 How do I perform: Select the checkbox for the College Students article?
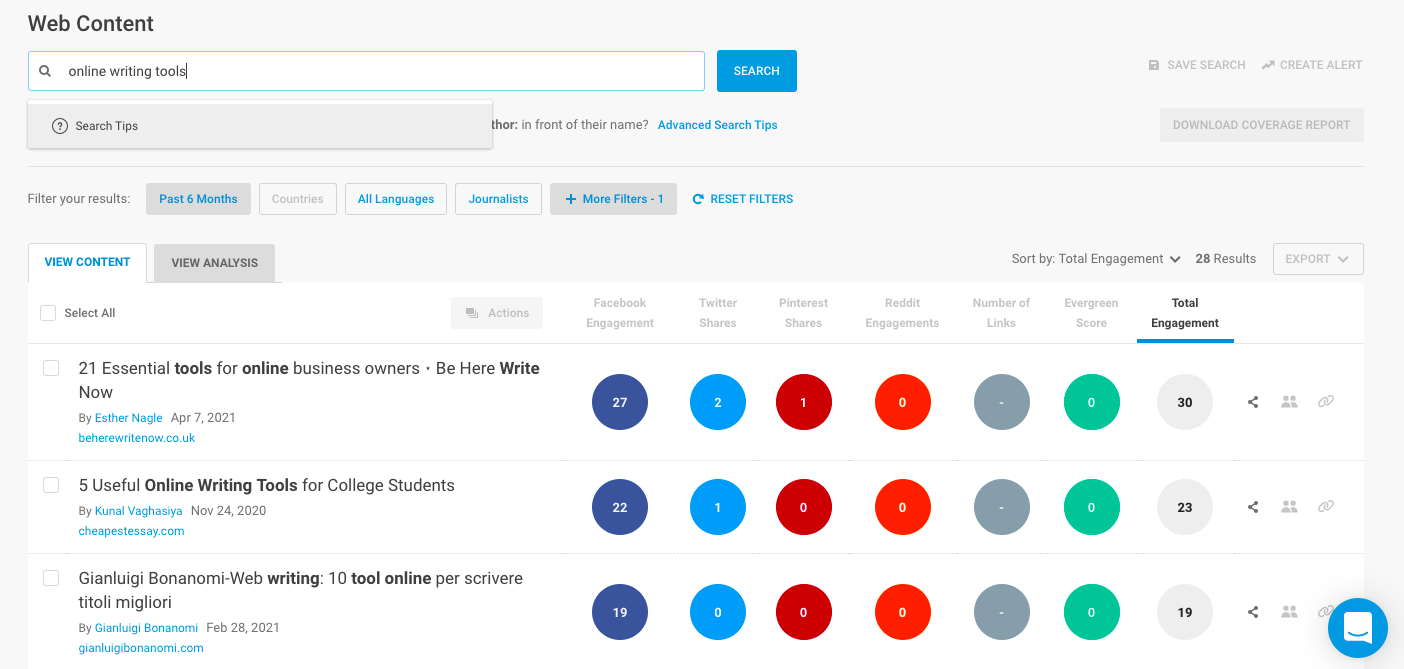point(51,485)
